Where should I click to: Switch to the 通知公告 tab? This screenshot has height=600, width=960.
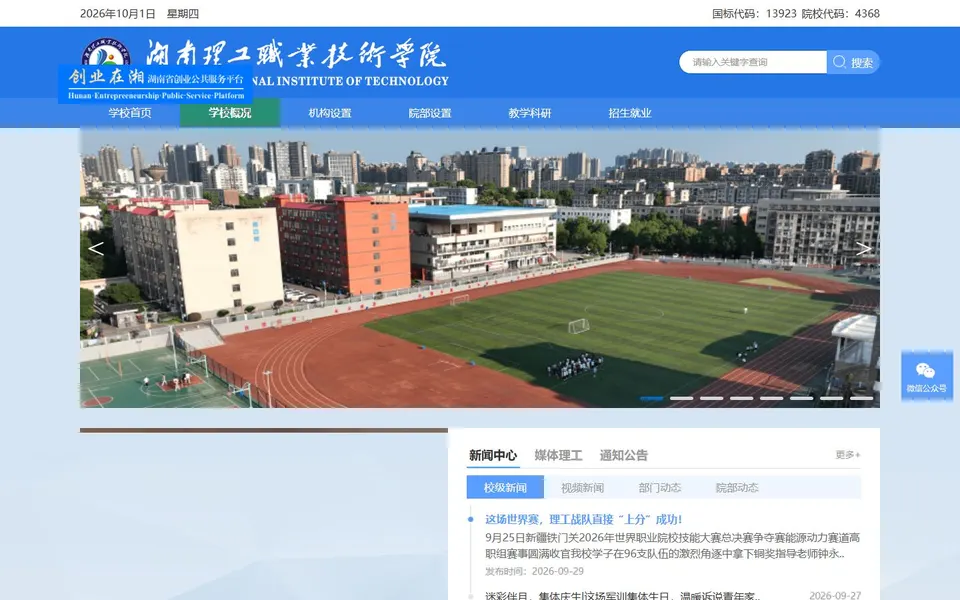[x=623, y=456]
